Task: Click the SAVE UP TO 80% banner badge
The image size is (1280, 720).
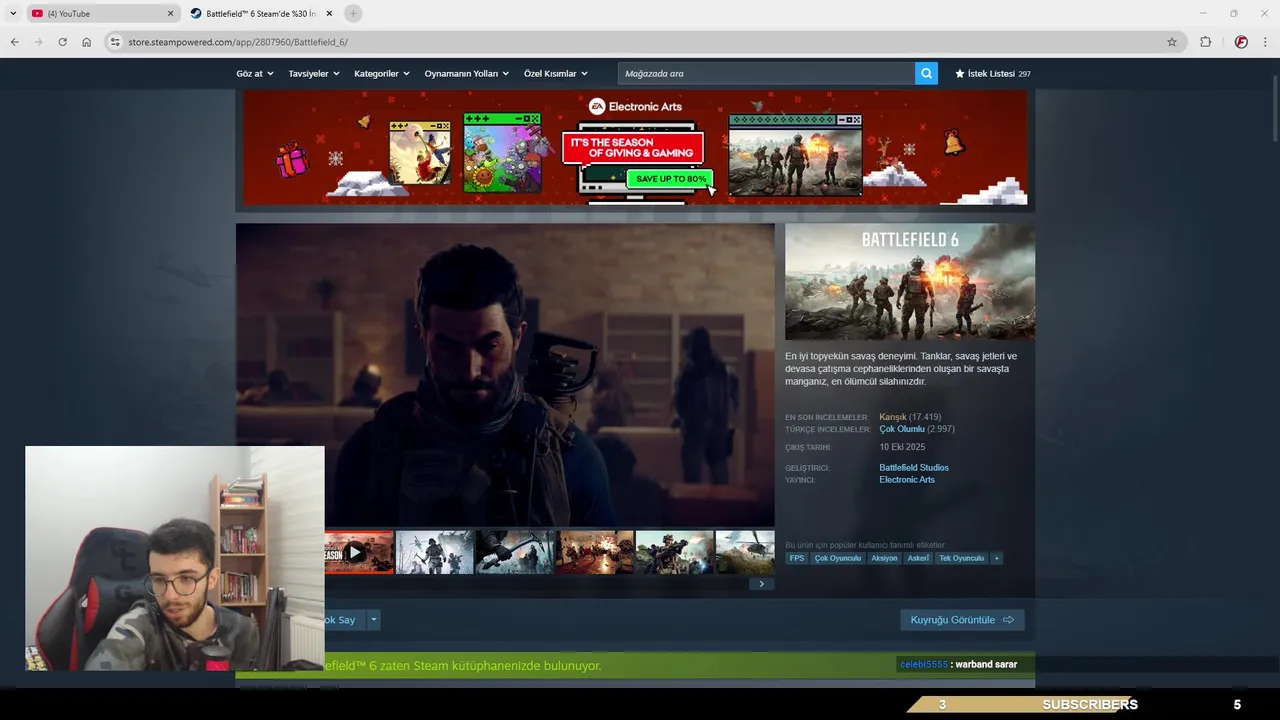Action: [x=670, y=179]
